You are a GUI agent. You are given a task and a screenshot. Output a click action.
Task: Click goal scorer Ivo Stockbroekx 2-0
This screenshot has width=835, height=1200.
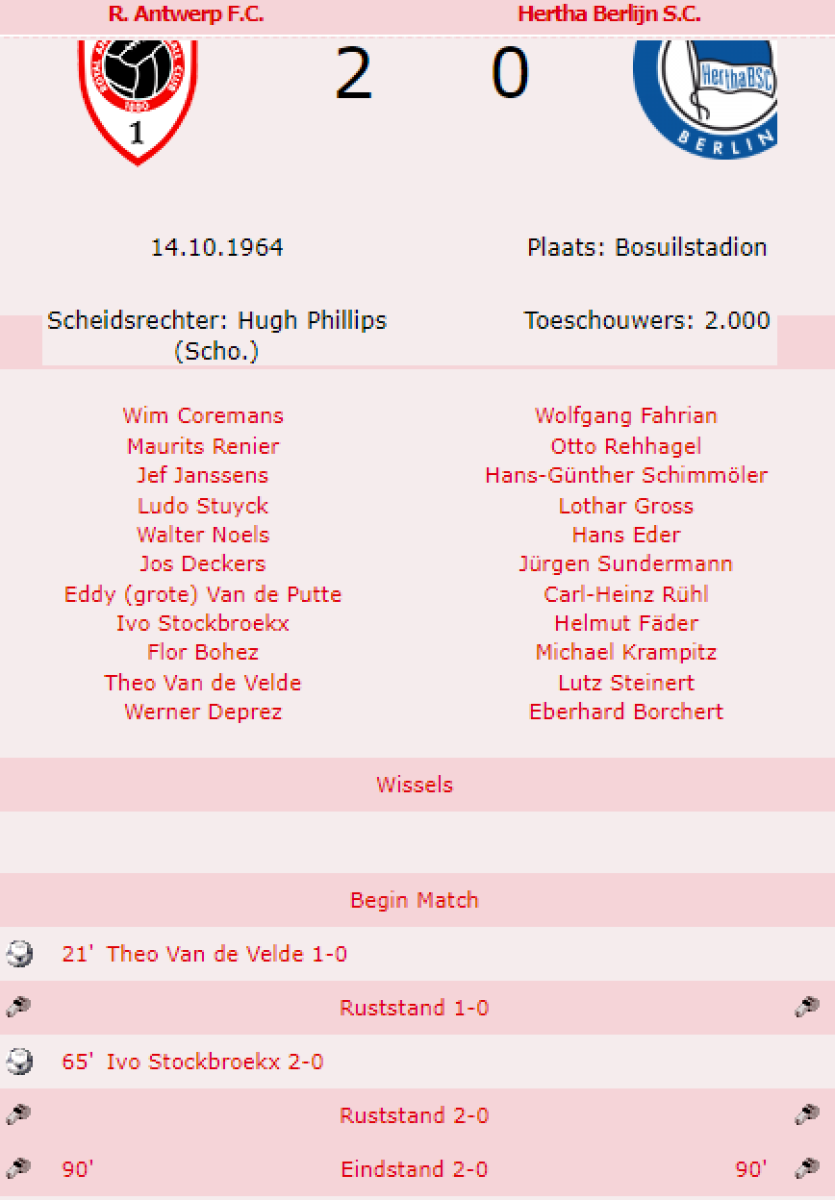click(215, 1062)
